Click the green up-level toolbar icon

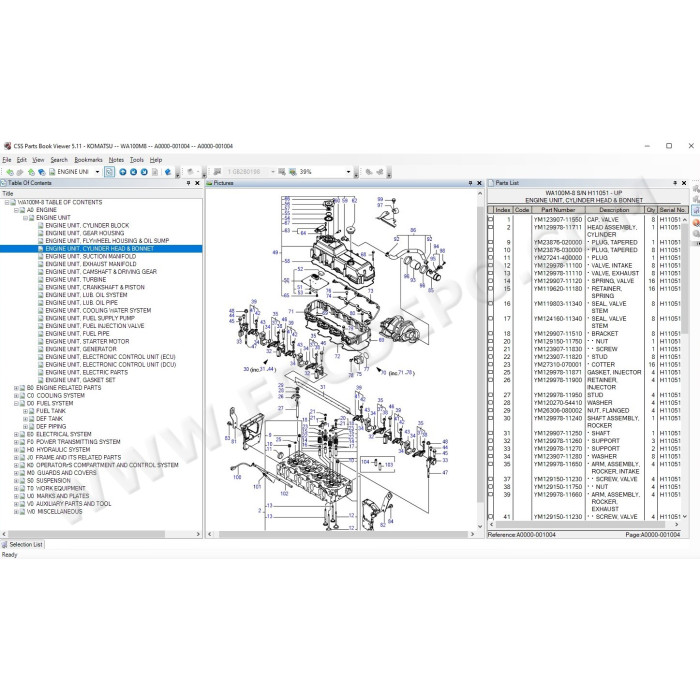(31, 172)
